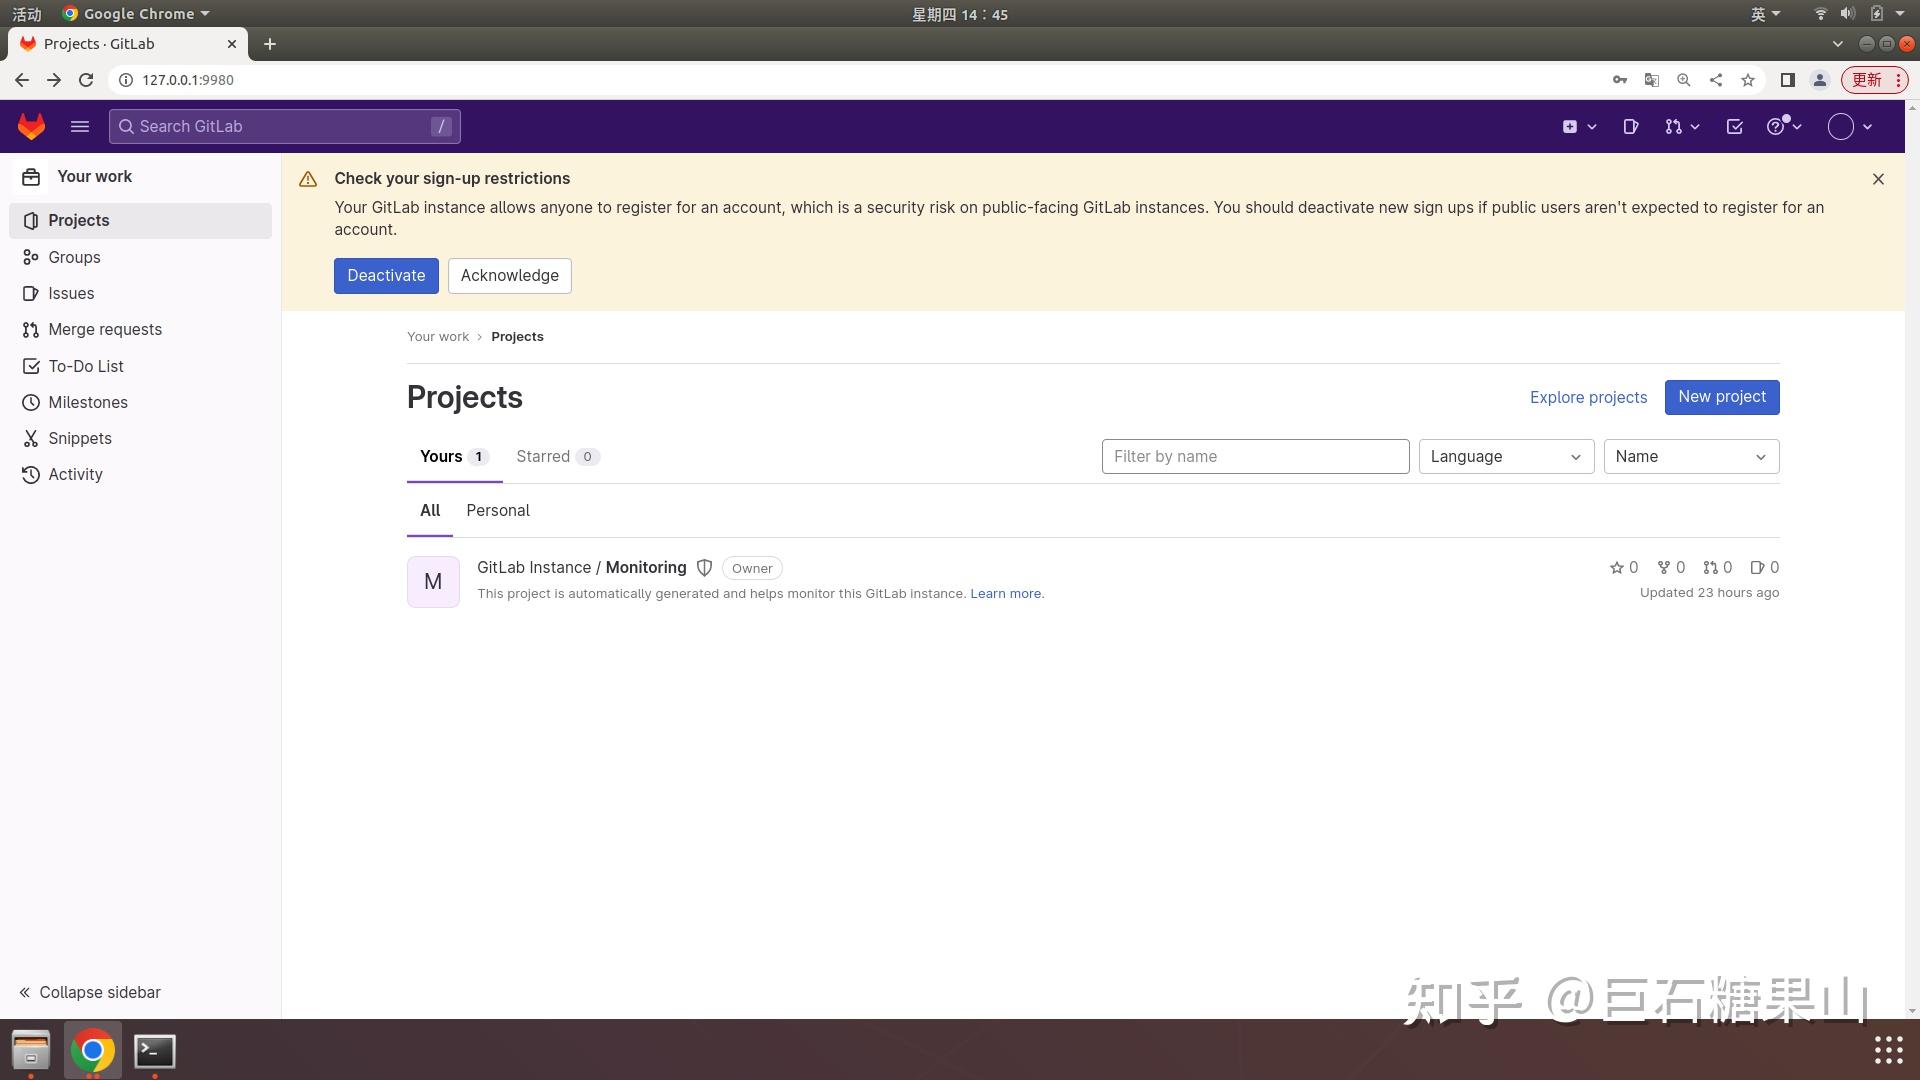
Task: Focus the Filter by name field
Action: [x=1255, y=457]
